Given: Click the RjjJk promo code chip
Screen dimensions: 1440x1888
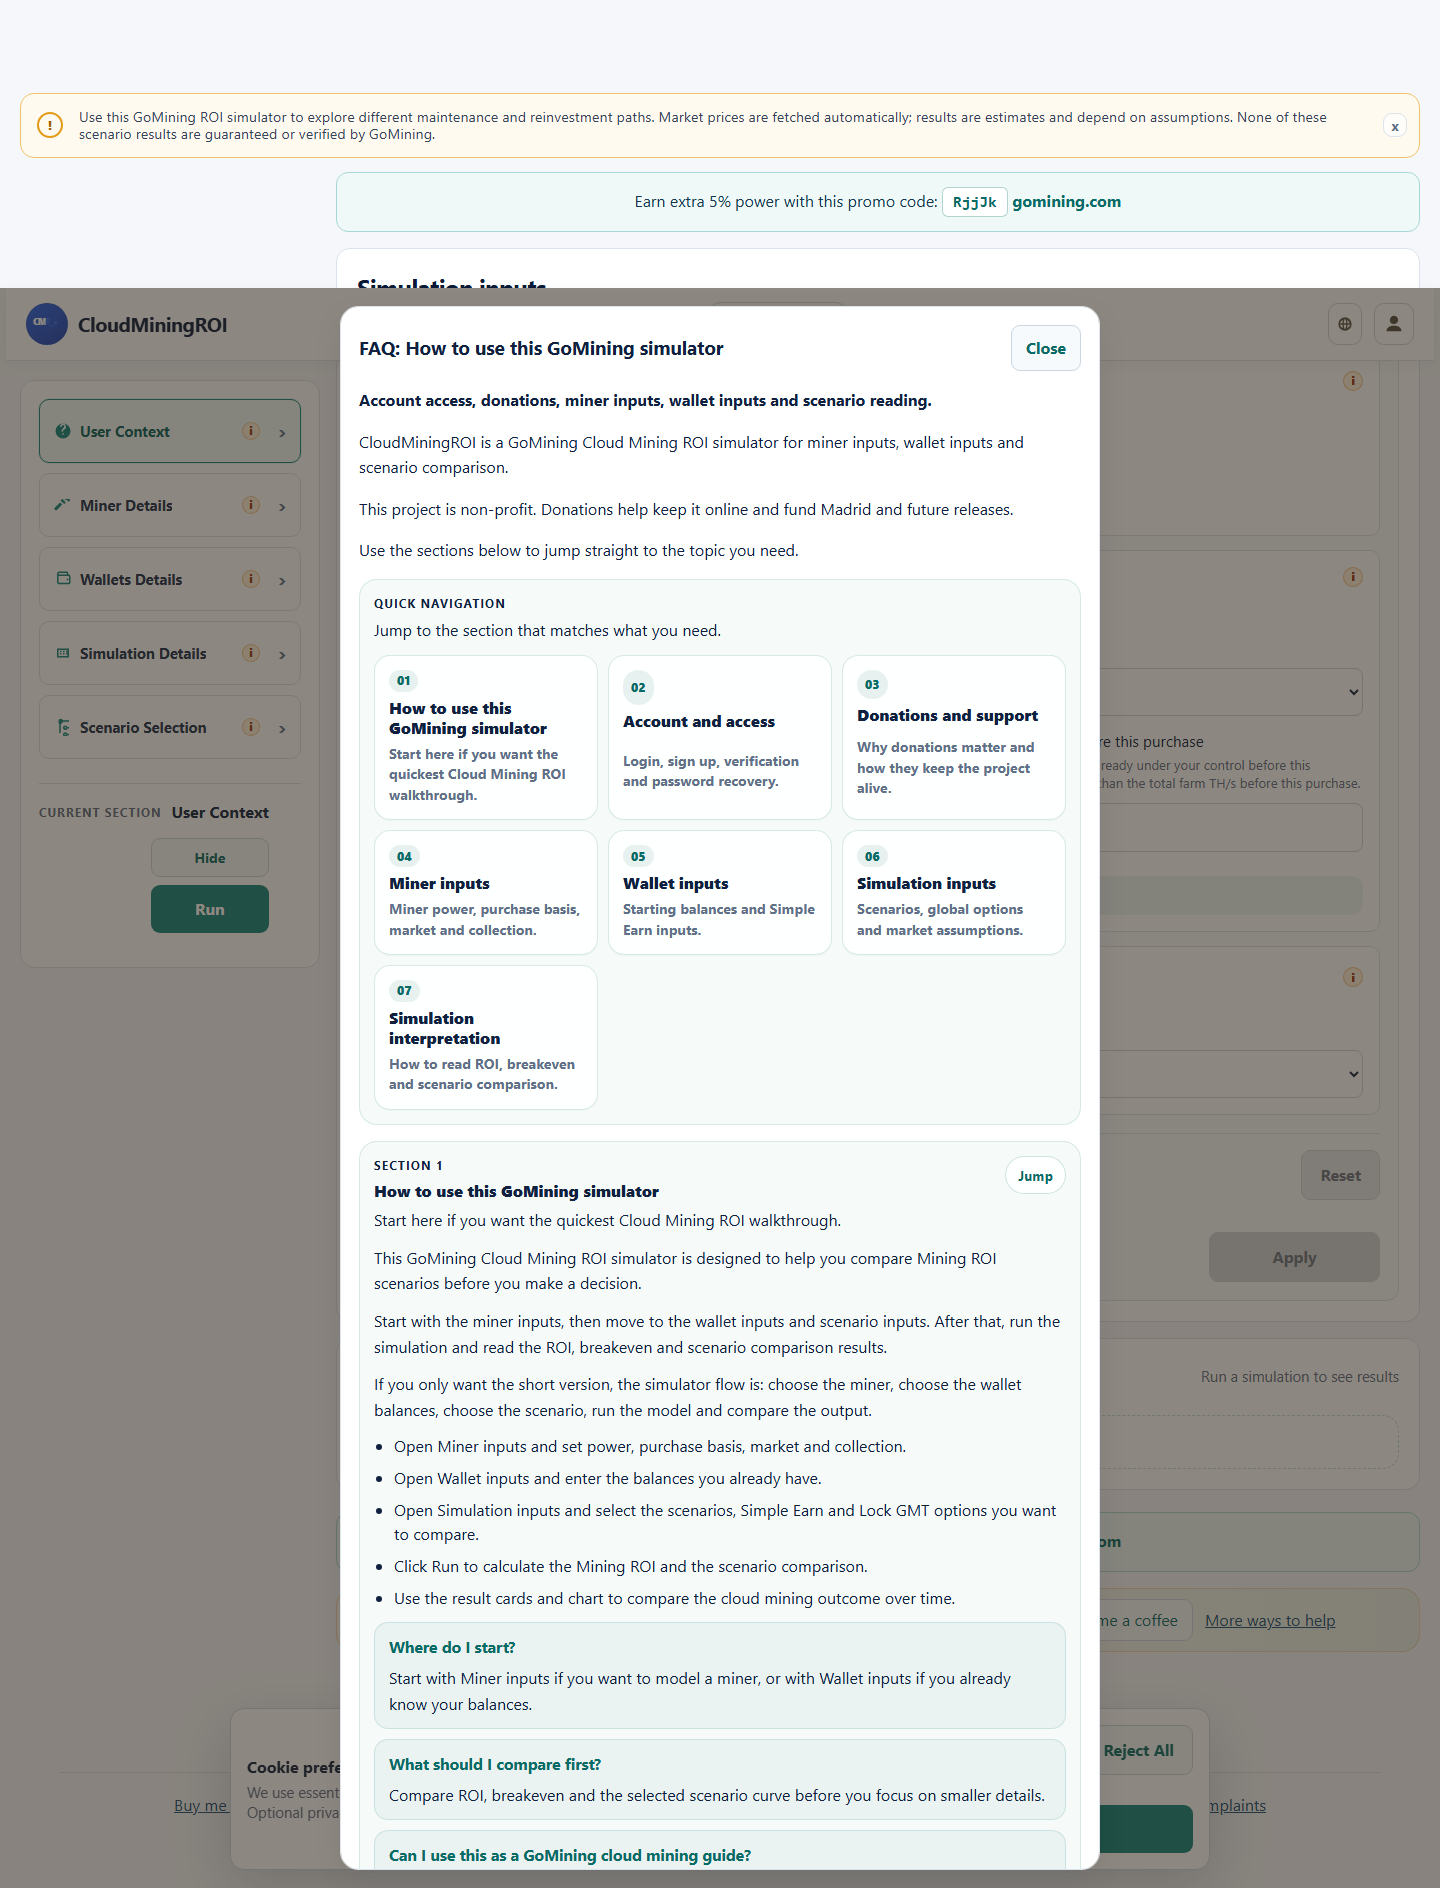Looking at the screenshot, I should [x=974, y=202].
